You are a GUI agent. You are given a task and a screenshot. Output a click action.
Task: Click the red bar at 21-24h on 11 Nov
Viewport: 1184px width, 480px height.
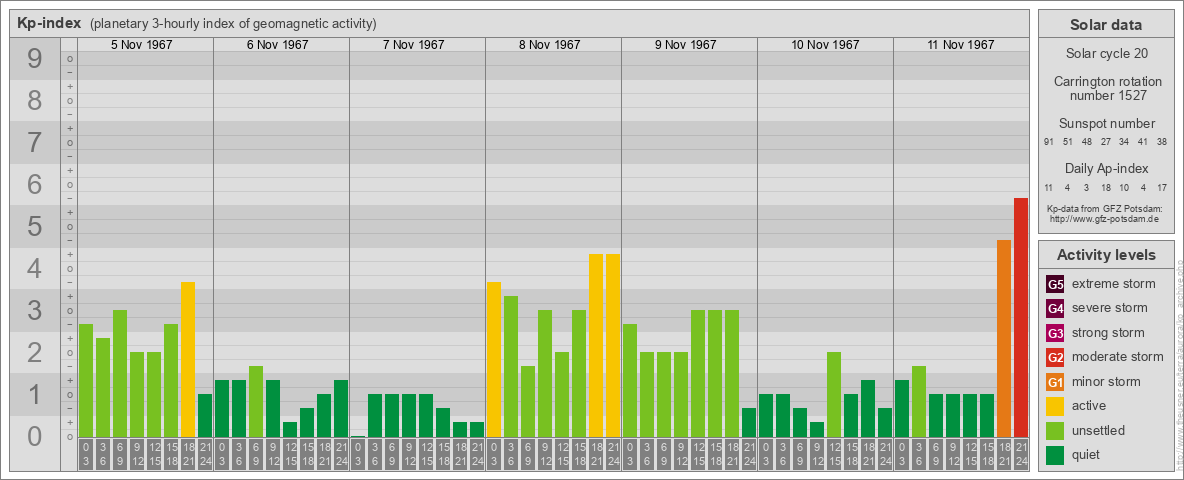click(x=1021, y=317)
